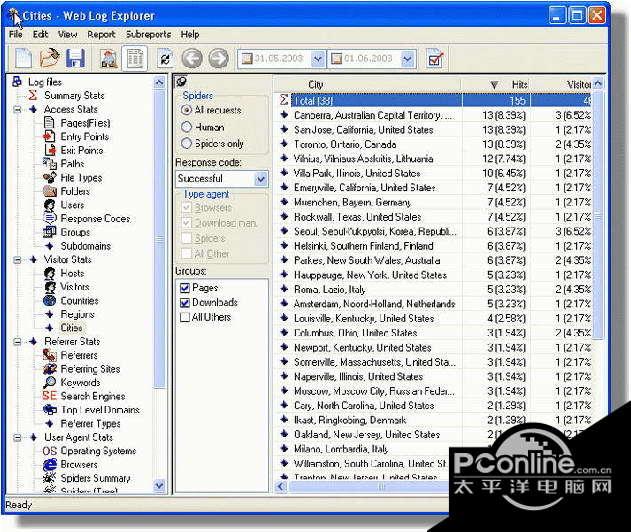Click the checkmark options toolbar icon
631x532 pixels.
click(435, 59)
